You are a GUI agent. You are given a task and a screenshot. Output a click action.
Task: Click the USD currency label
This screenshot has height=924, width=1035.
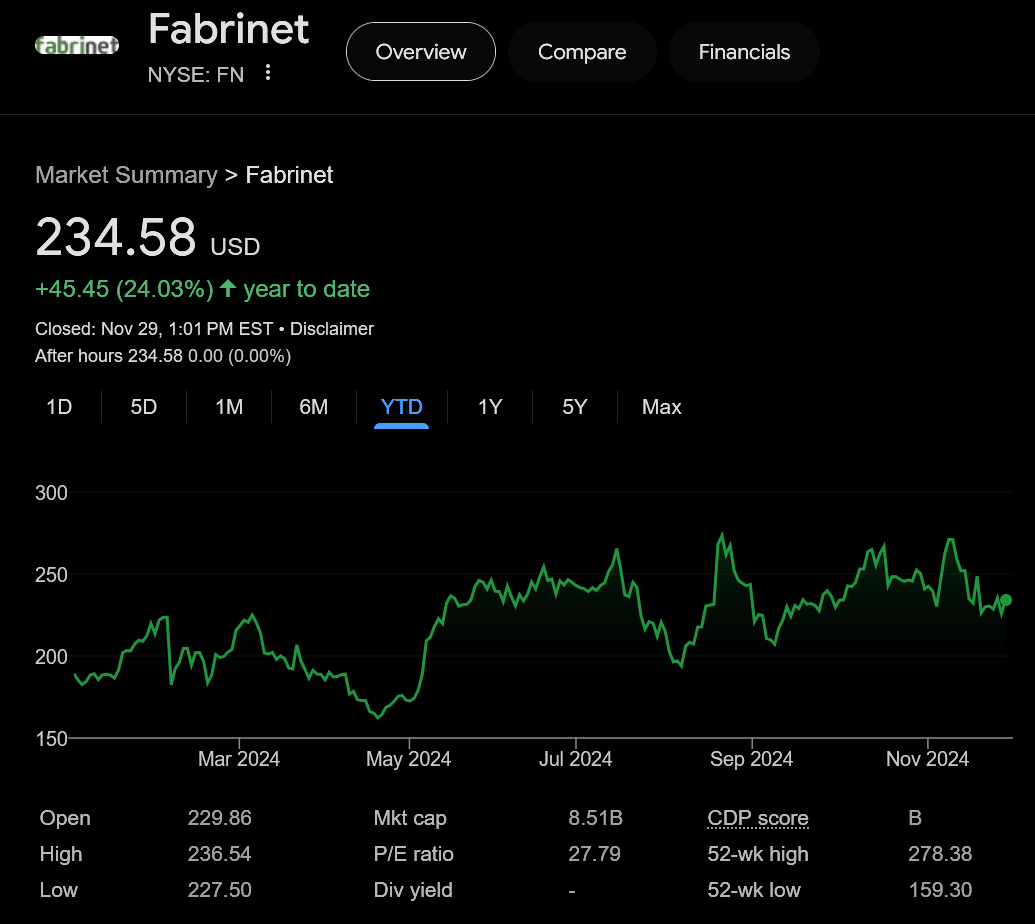(x=235, y=247)
